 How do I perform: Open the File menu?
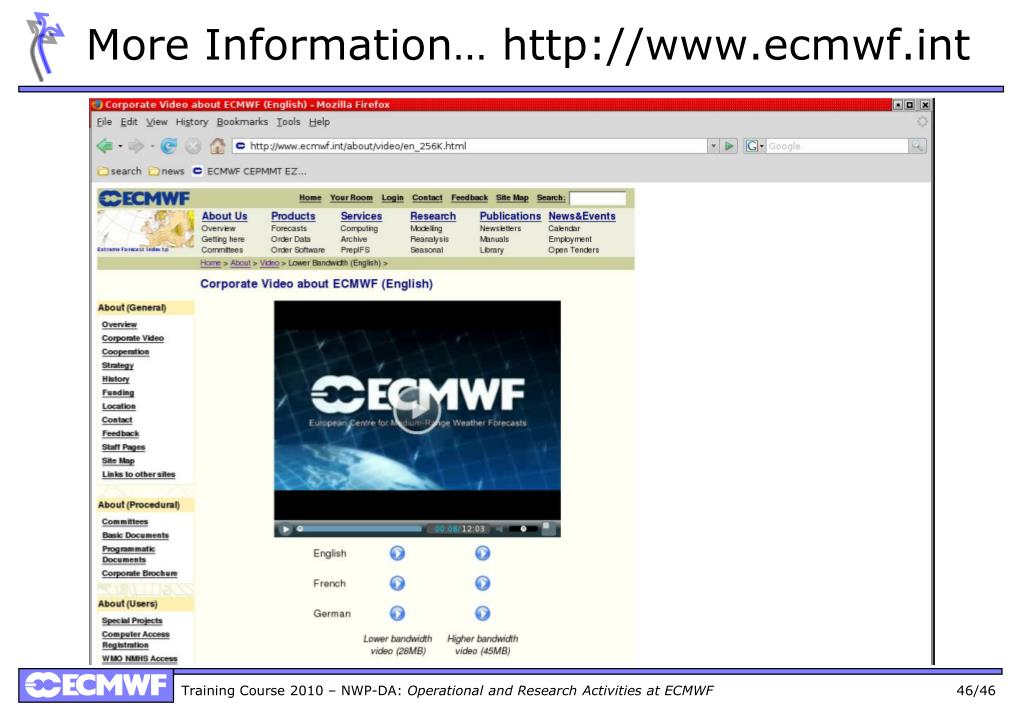pos(104,122)
